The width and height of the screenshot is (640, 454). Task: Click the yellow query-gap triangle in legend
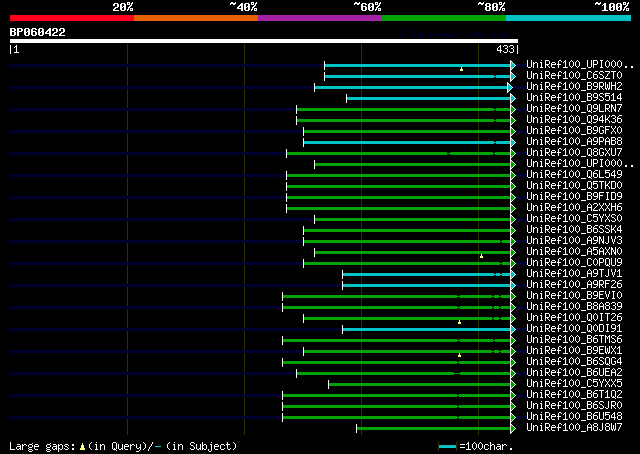pos(82,447)
